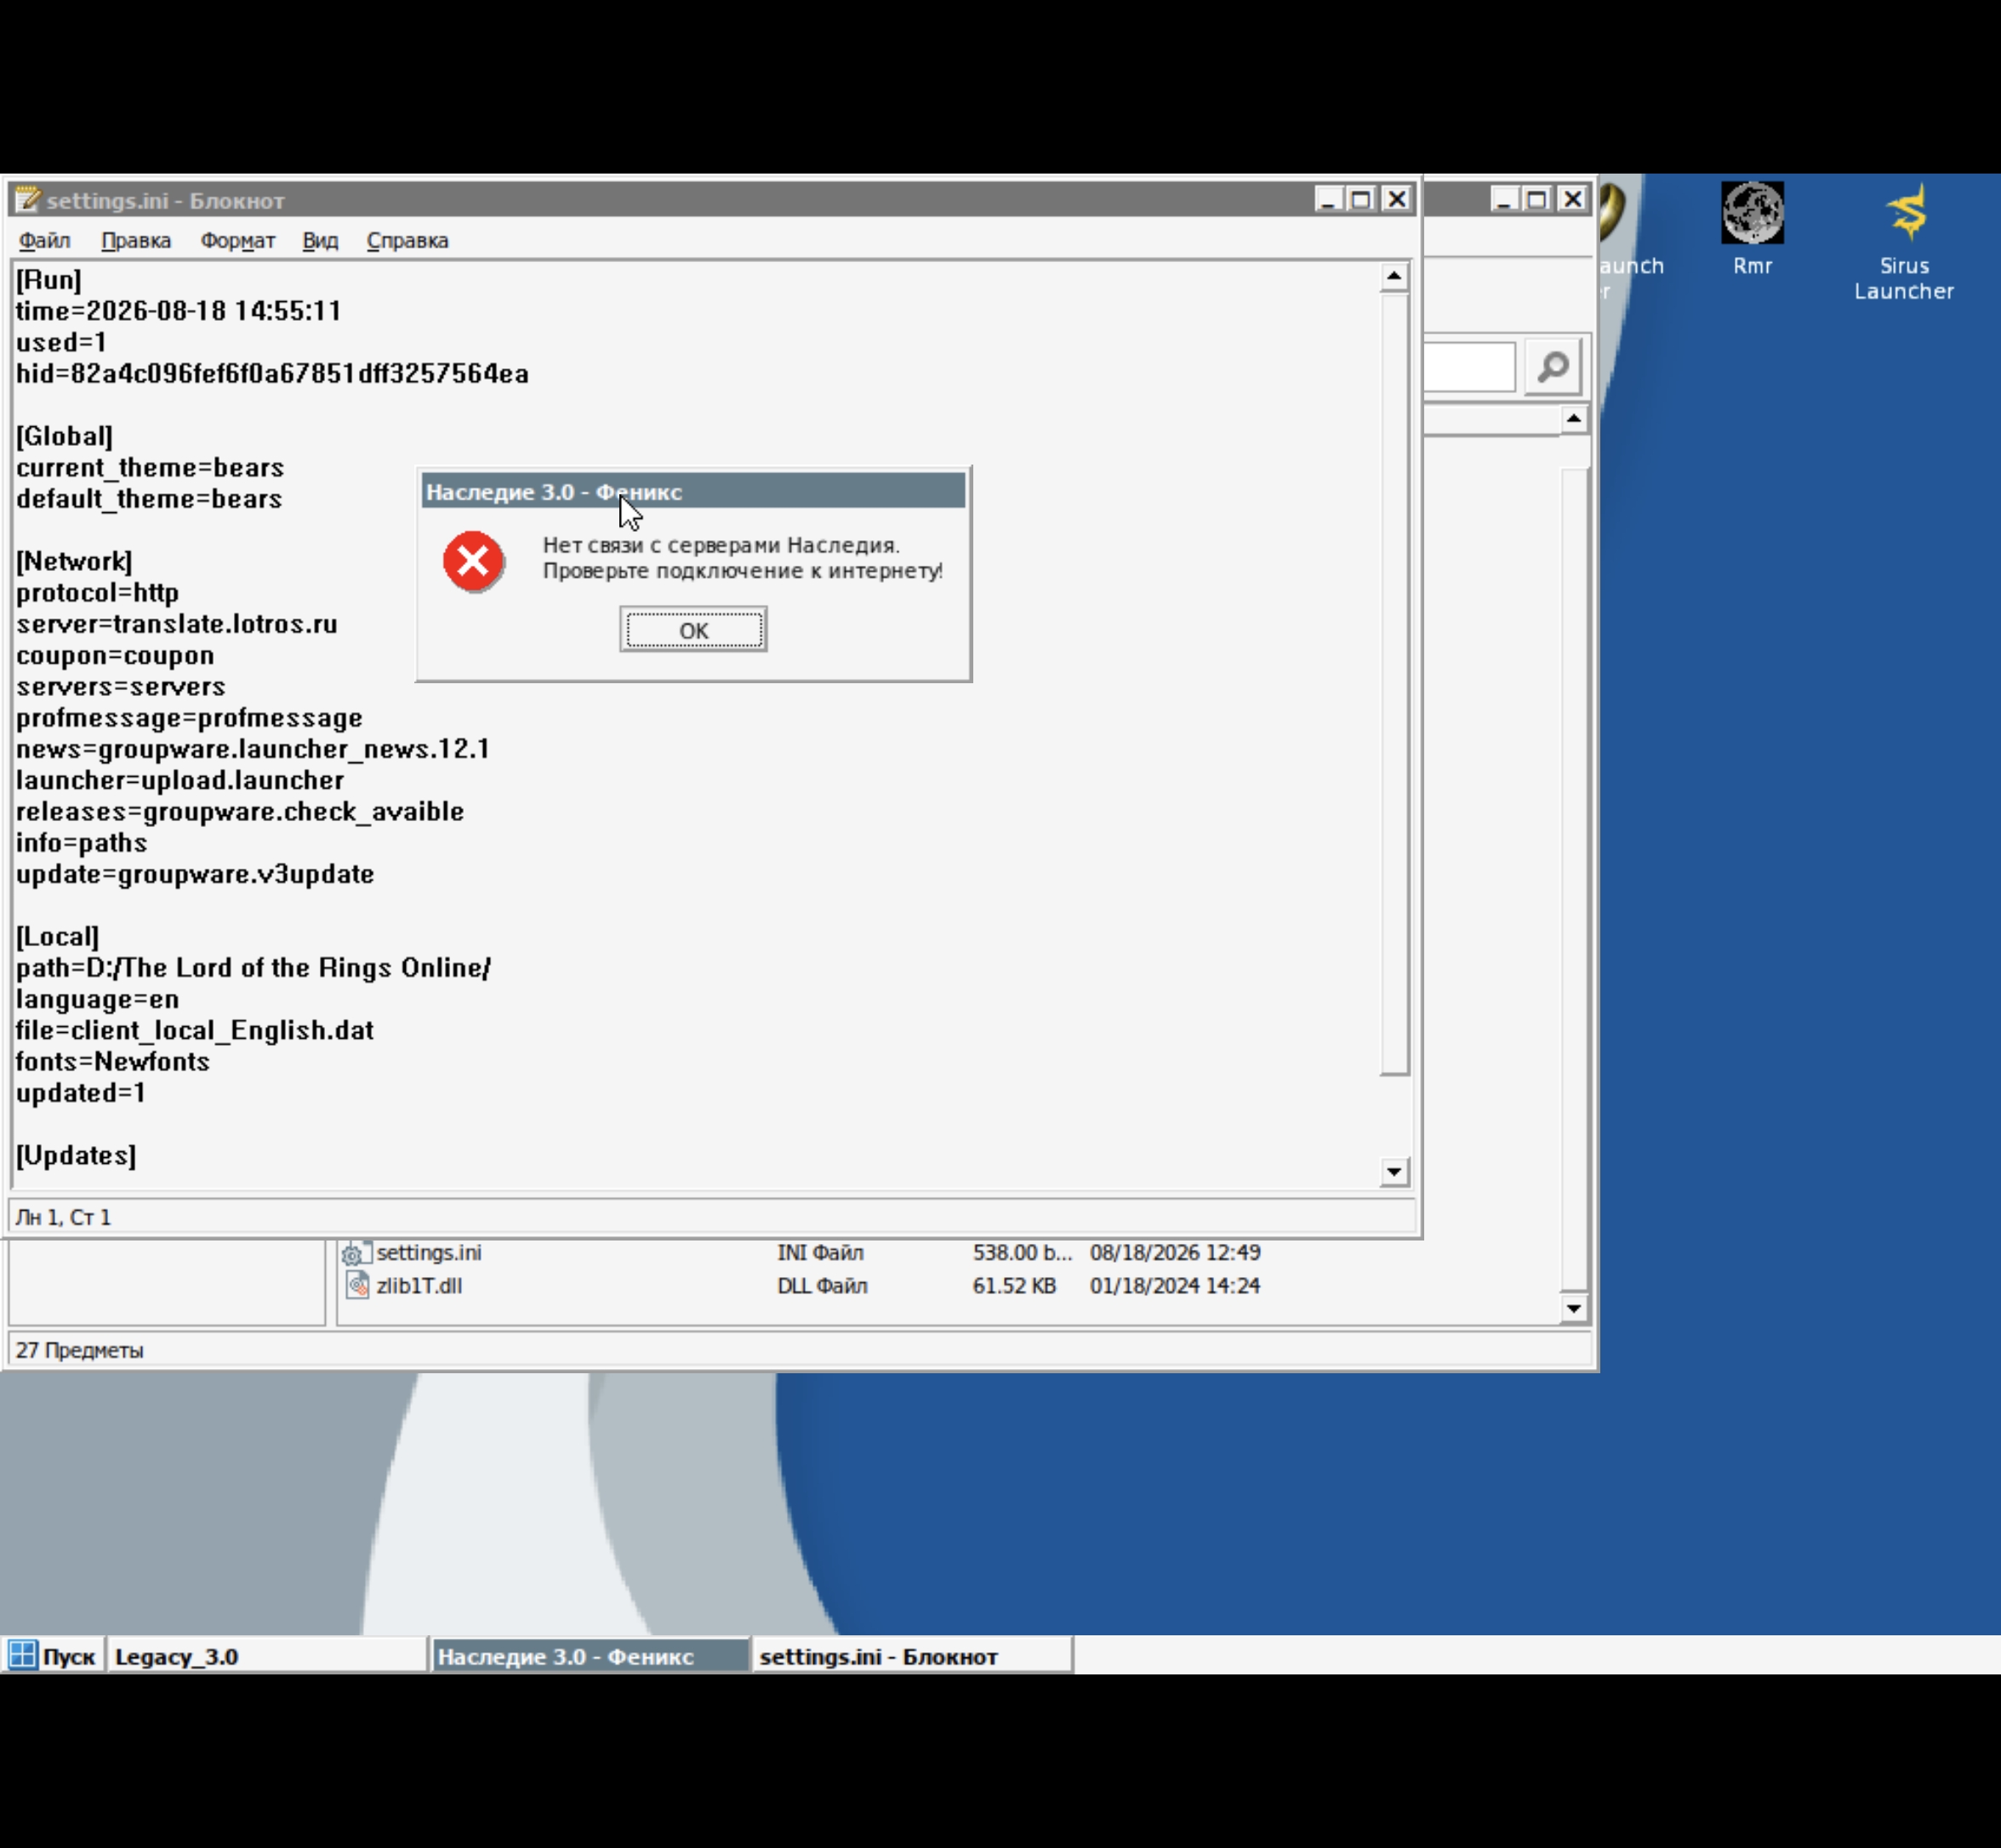Click the "coupon=coupon" line
The width and height of the screenshot is (2001, 1848).
115,655
